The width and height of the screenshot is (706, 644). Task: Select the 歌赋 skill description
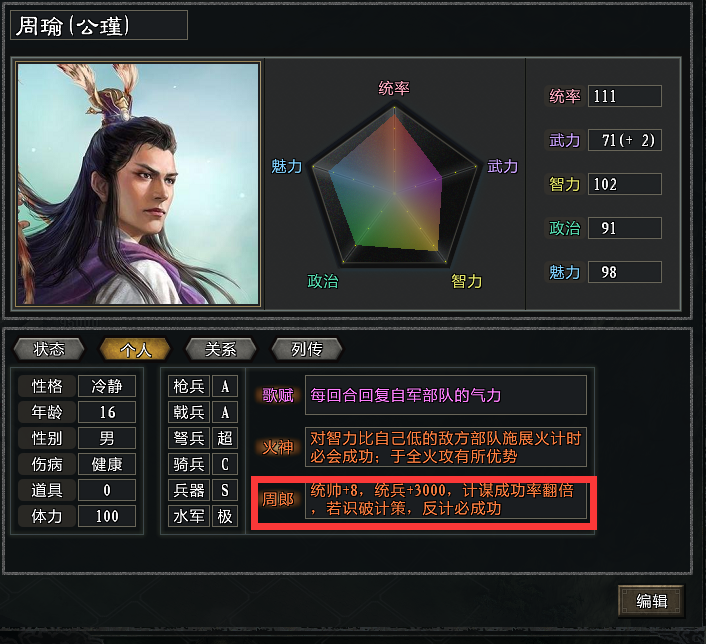click(x=445, y=395)
